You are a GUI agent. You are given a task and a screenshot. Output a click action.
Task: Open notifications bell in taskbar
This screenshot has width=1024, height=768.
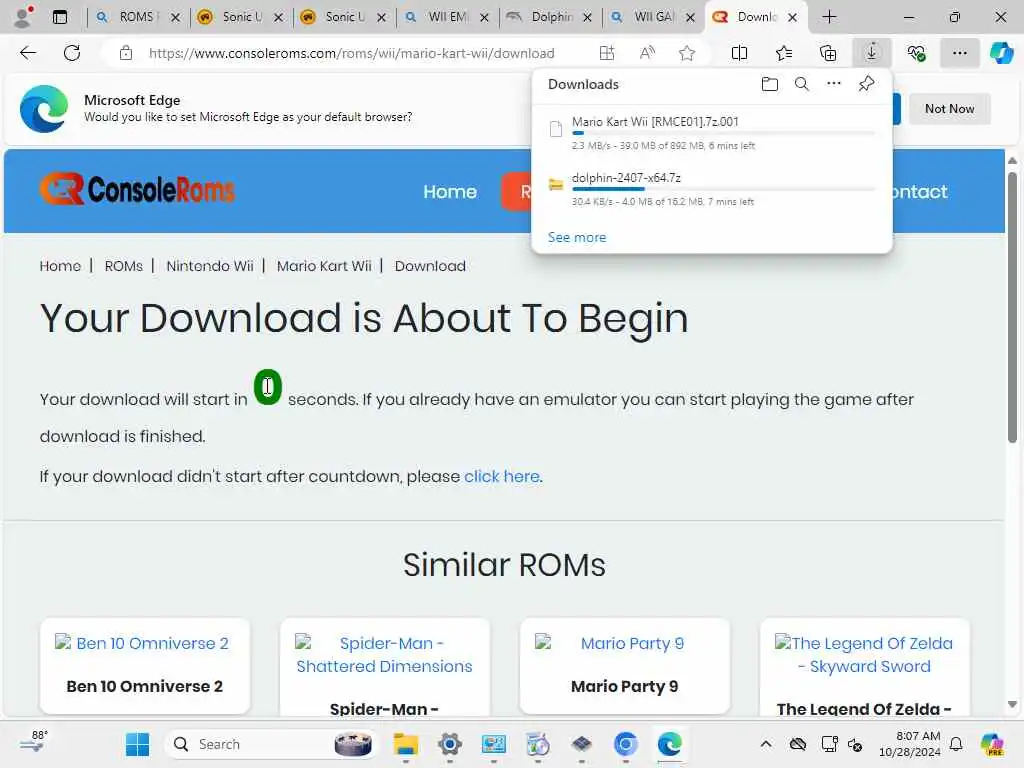tap(956, 744)
